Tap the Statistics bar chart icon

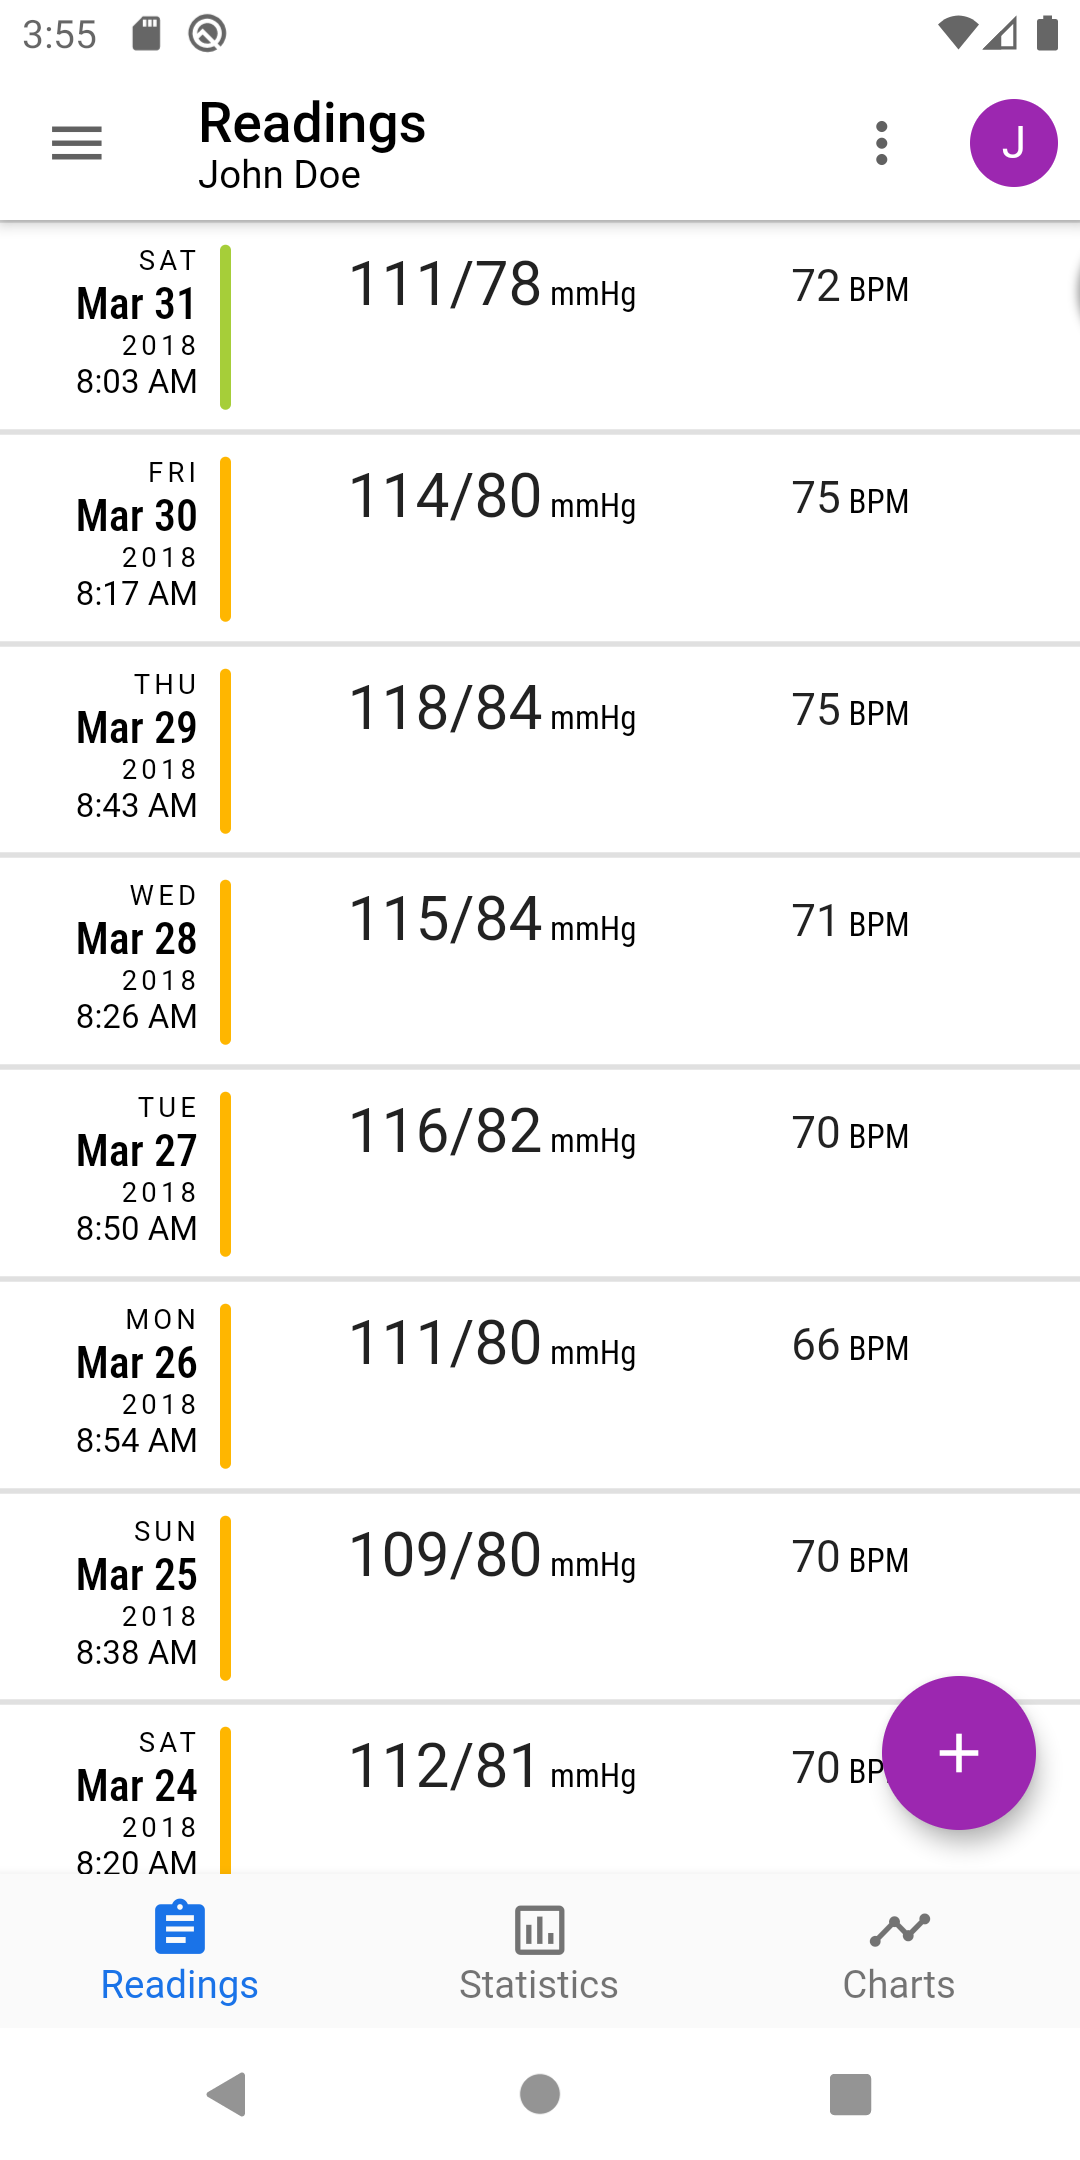tap(539, 1929)
